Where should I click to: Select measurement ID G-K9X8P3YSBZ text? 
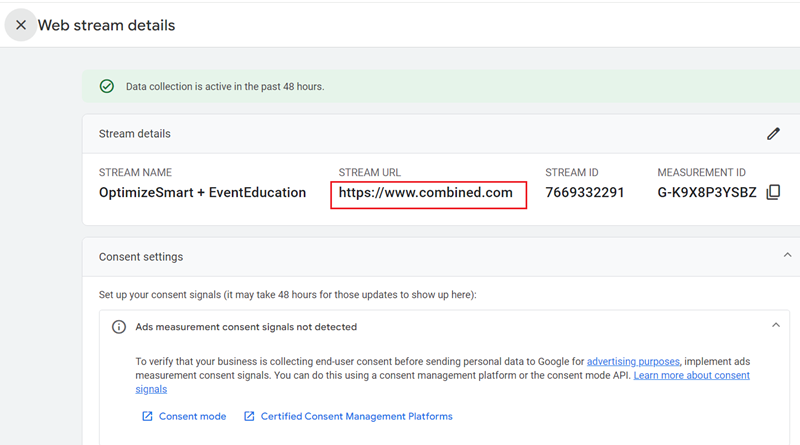tap(707, 192)
